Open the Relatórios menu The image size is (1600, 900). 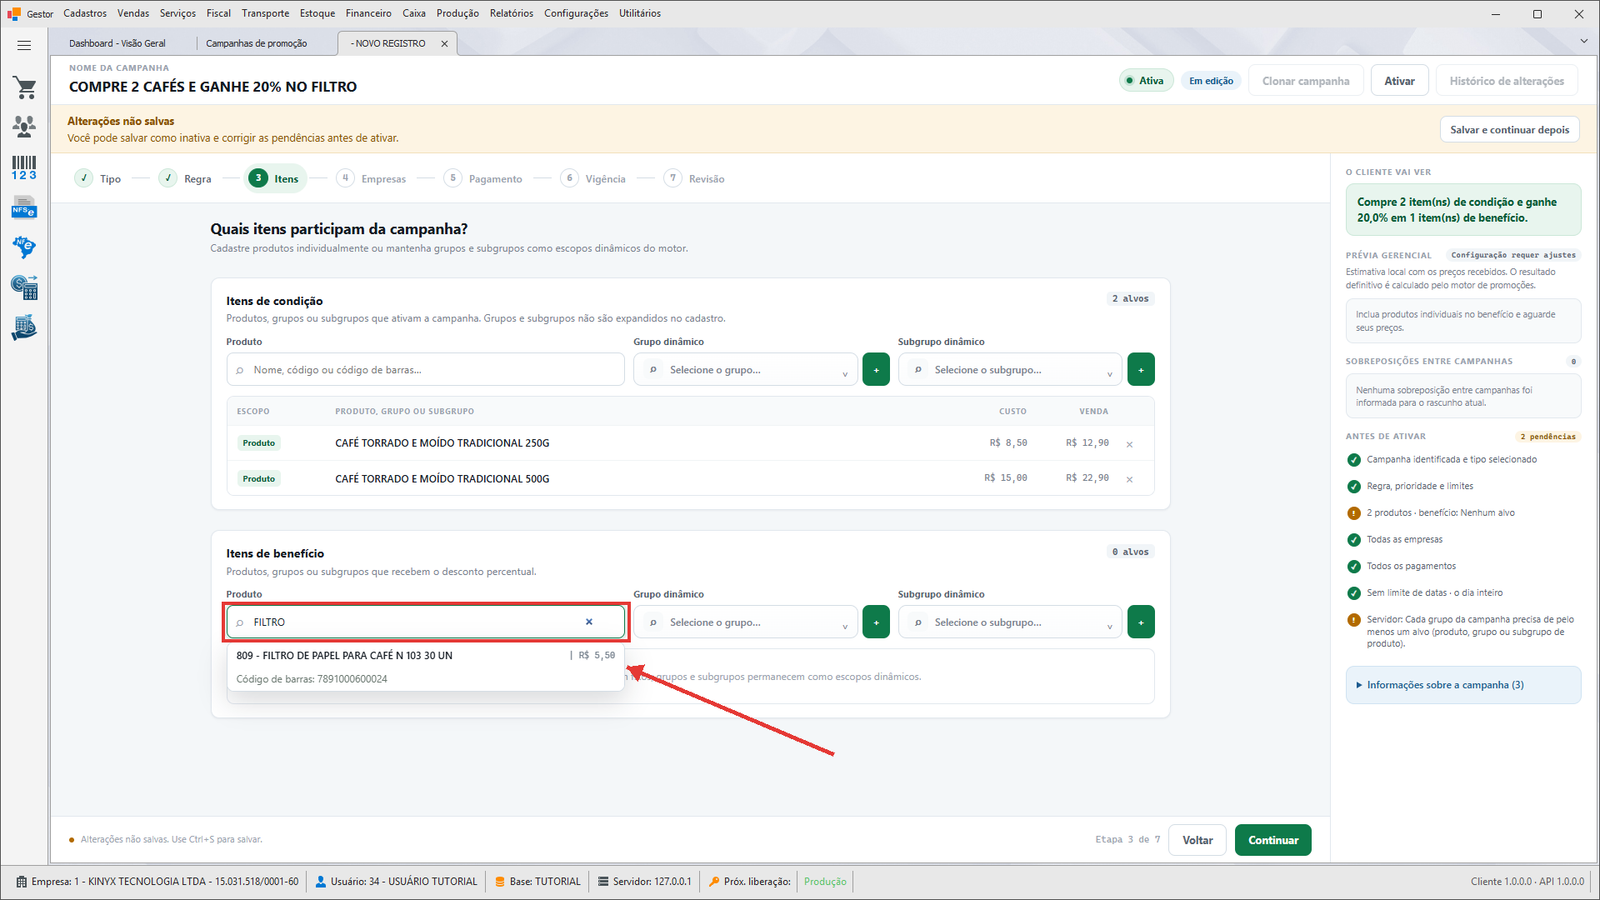pos(512,13)
